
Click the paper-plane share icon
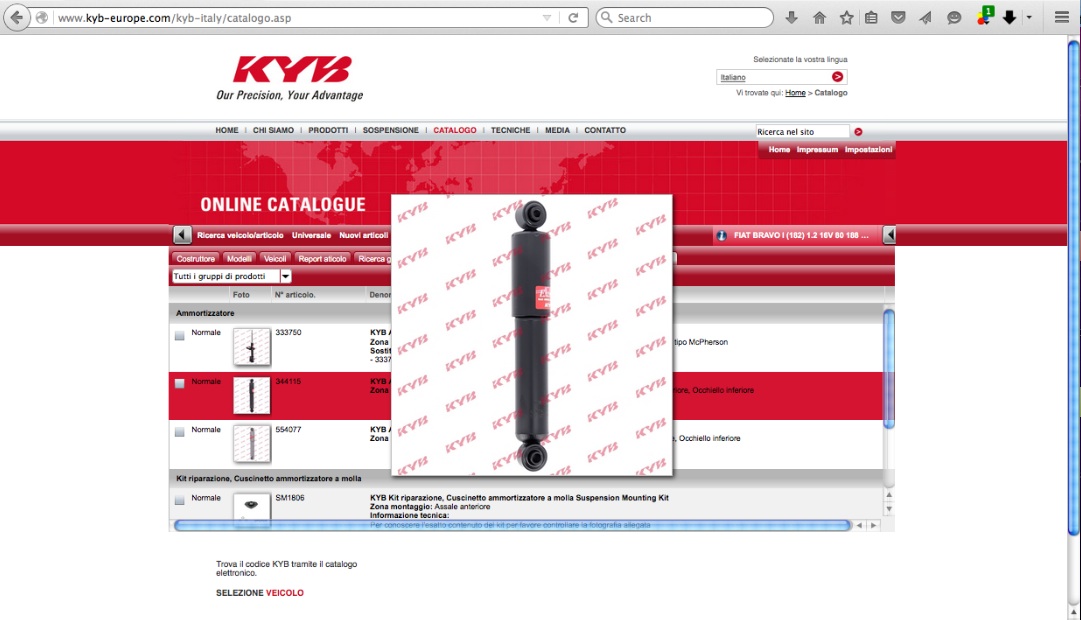925,18
